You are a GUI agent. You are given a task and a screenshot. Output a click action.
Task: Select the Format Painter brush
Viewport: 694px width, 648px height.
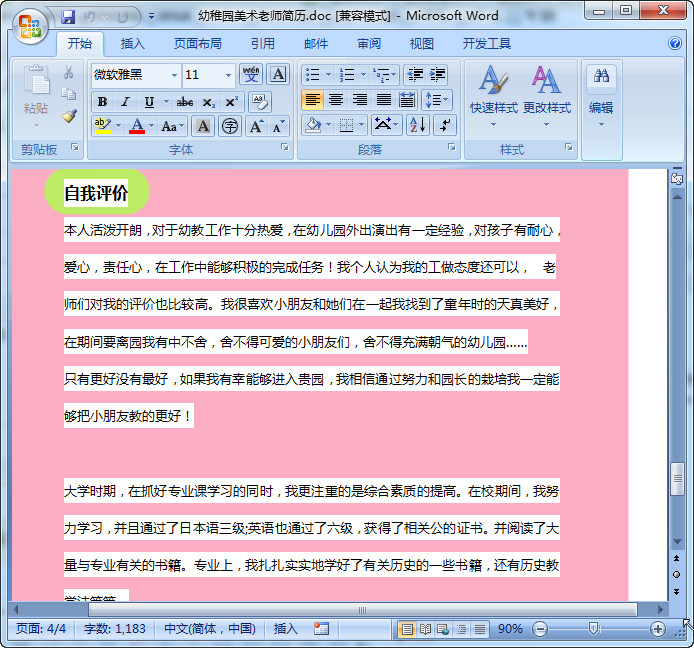69,116
